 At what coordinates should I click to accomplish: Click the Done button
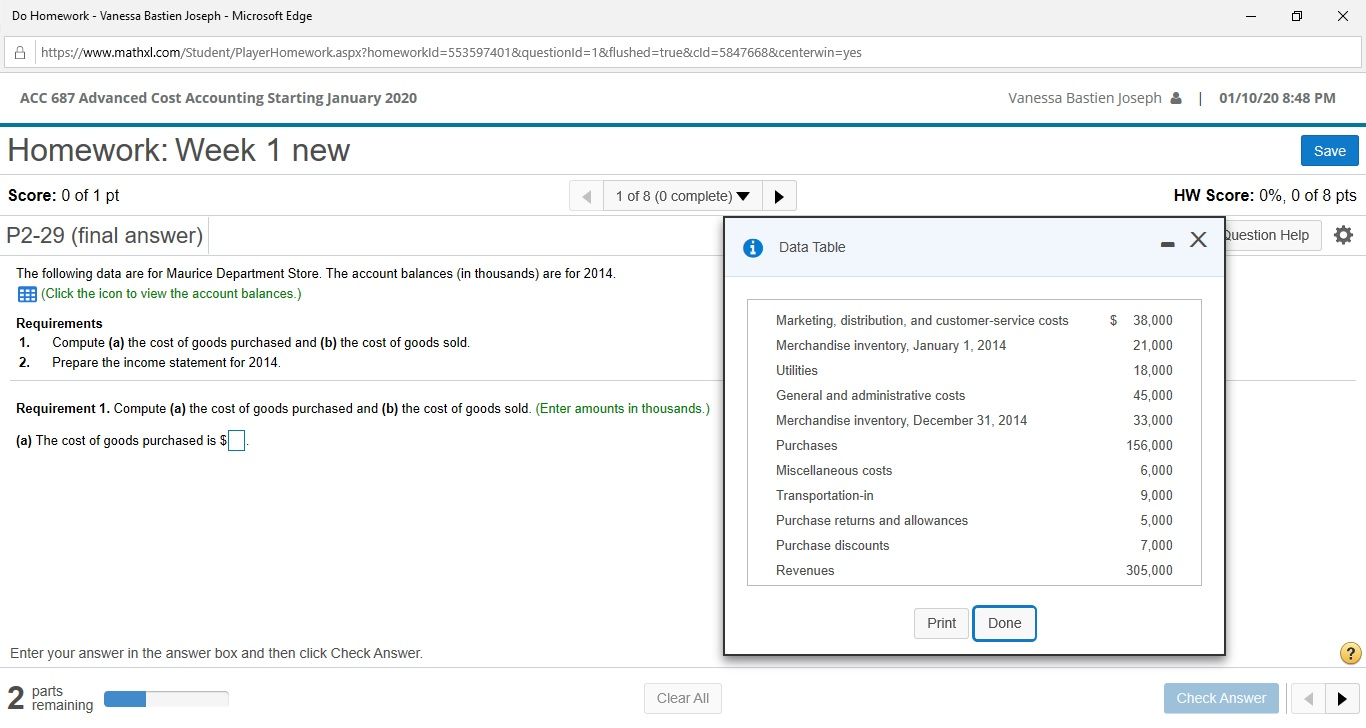click(1004, 622)
